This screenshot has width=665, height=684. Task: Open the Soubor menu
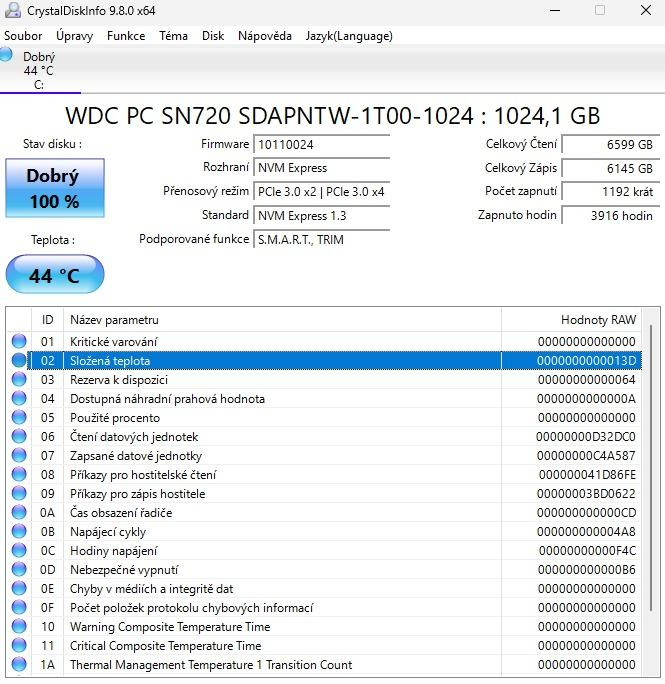[x=23, y=36]
